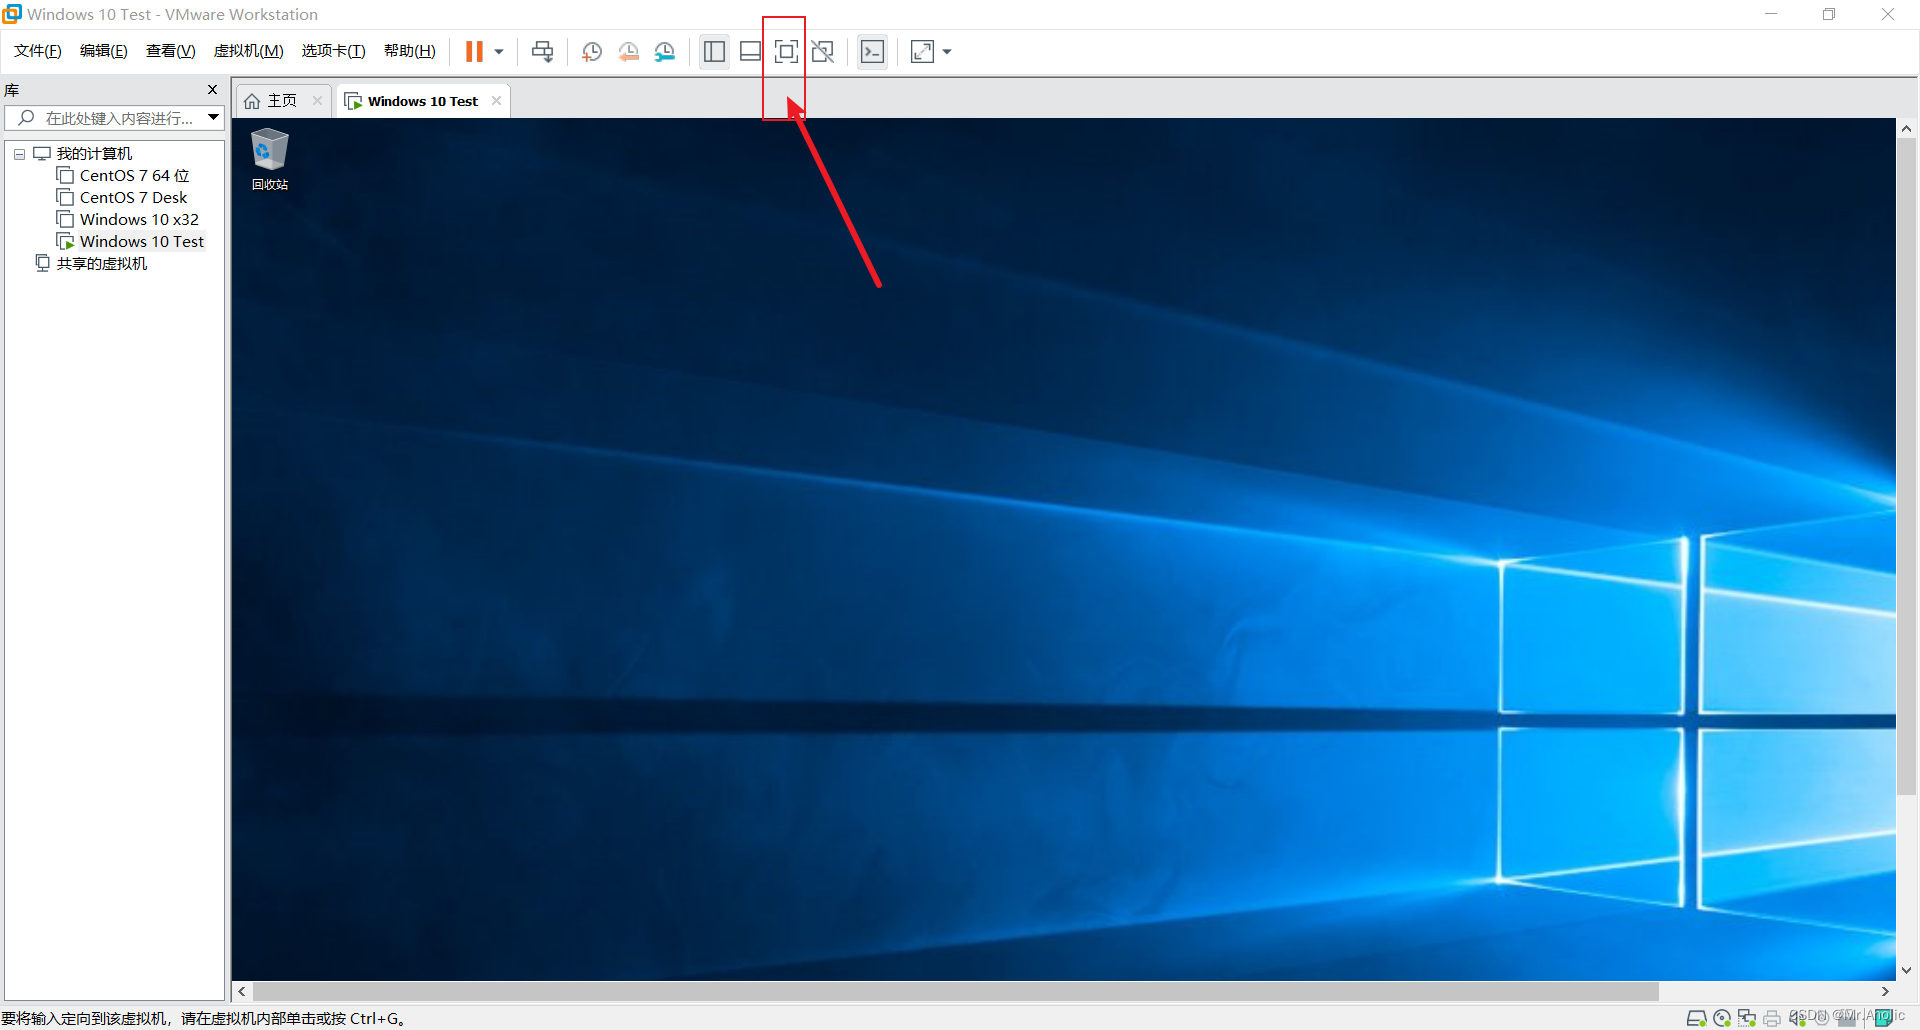1920x1030 pixels.
Task: Select 我的计算机 in the library
Action: (x=94, y=154)
